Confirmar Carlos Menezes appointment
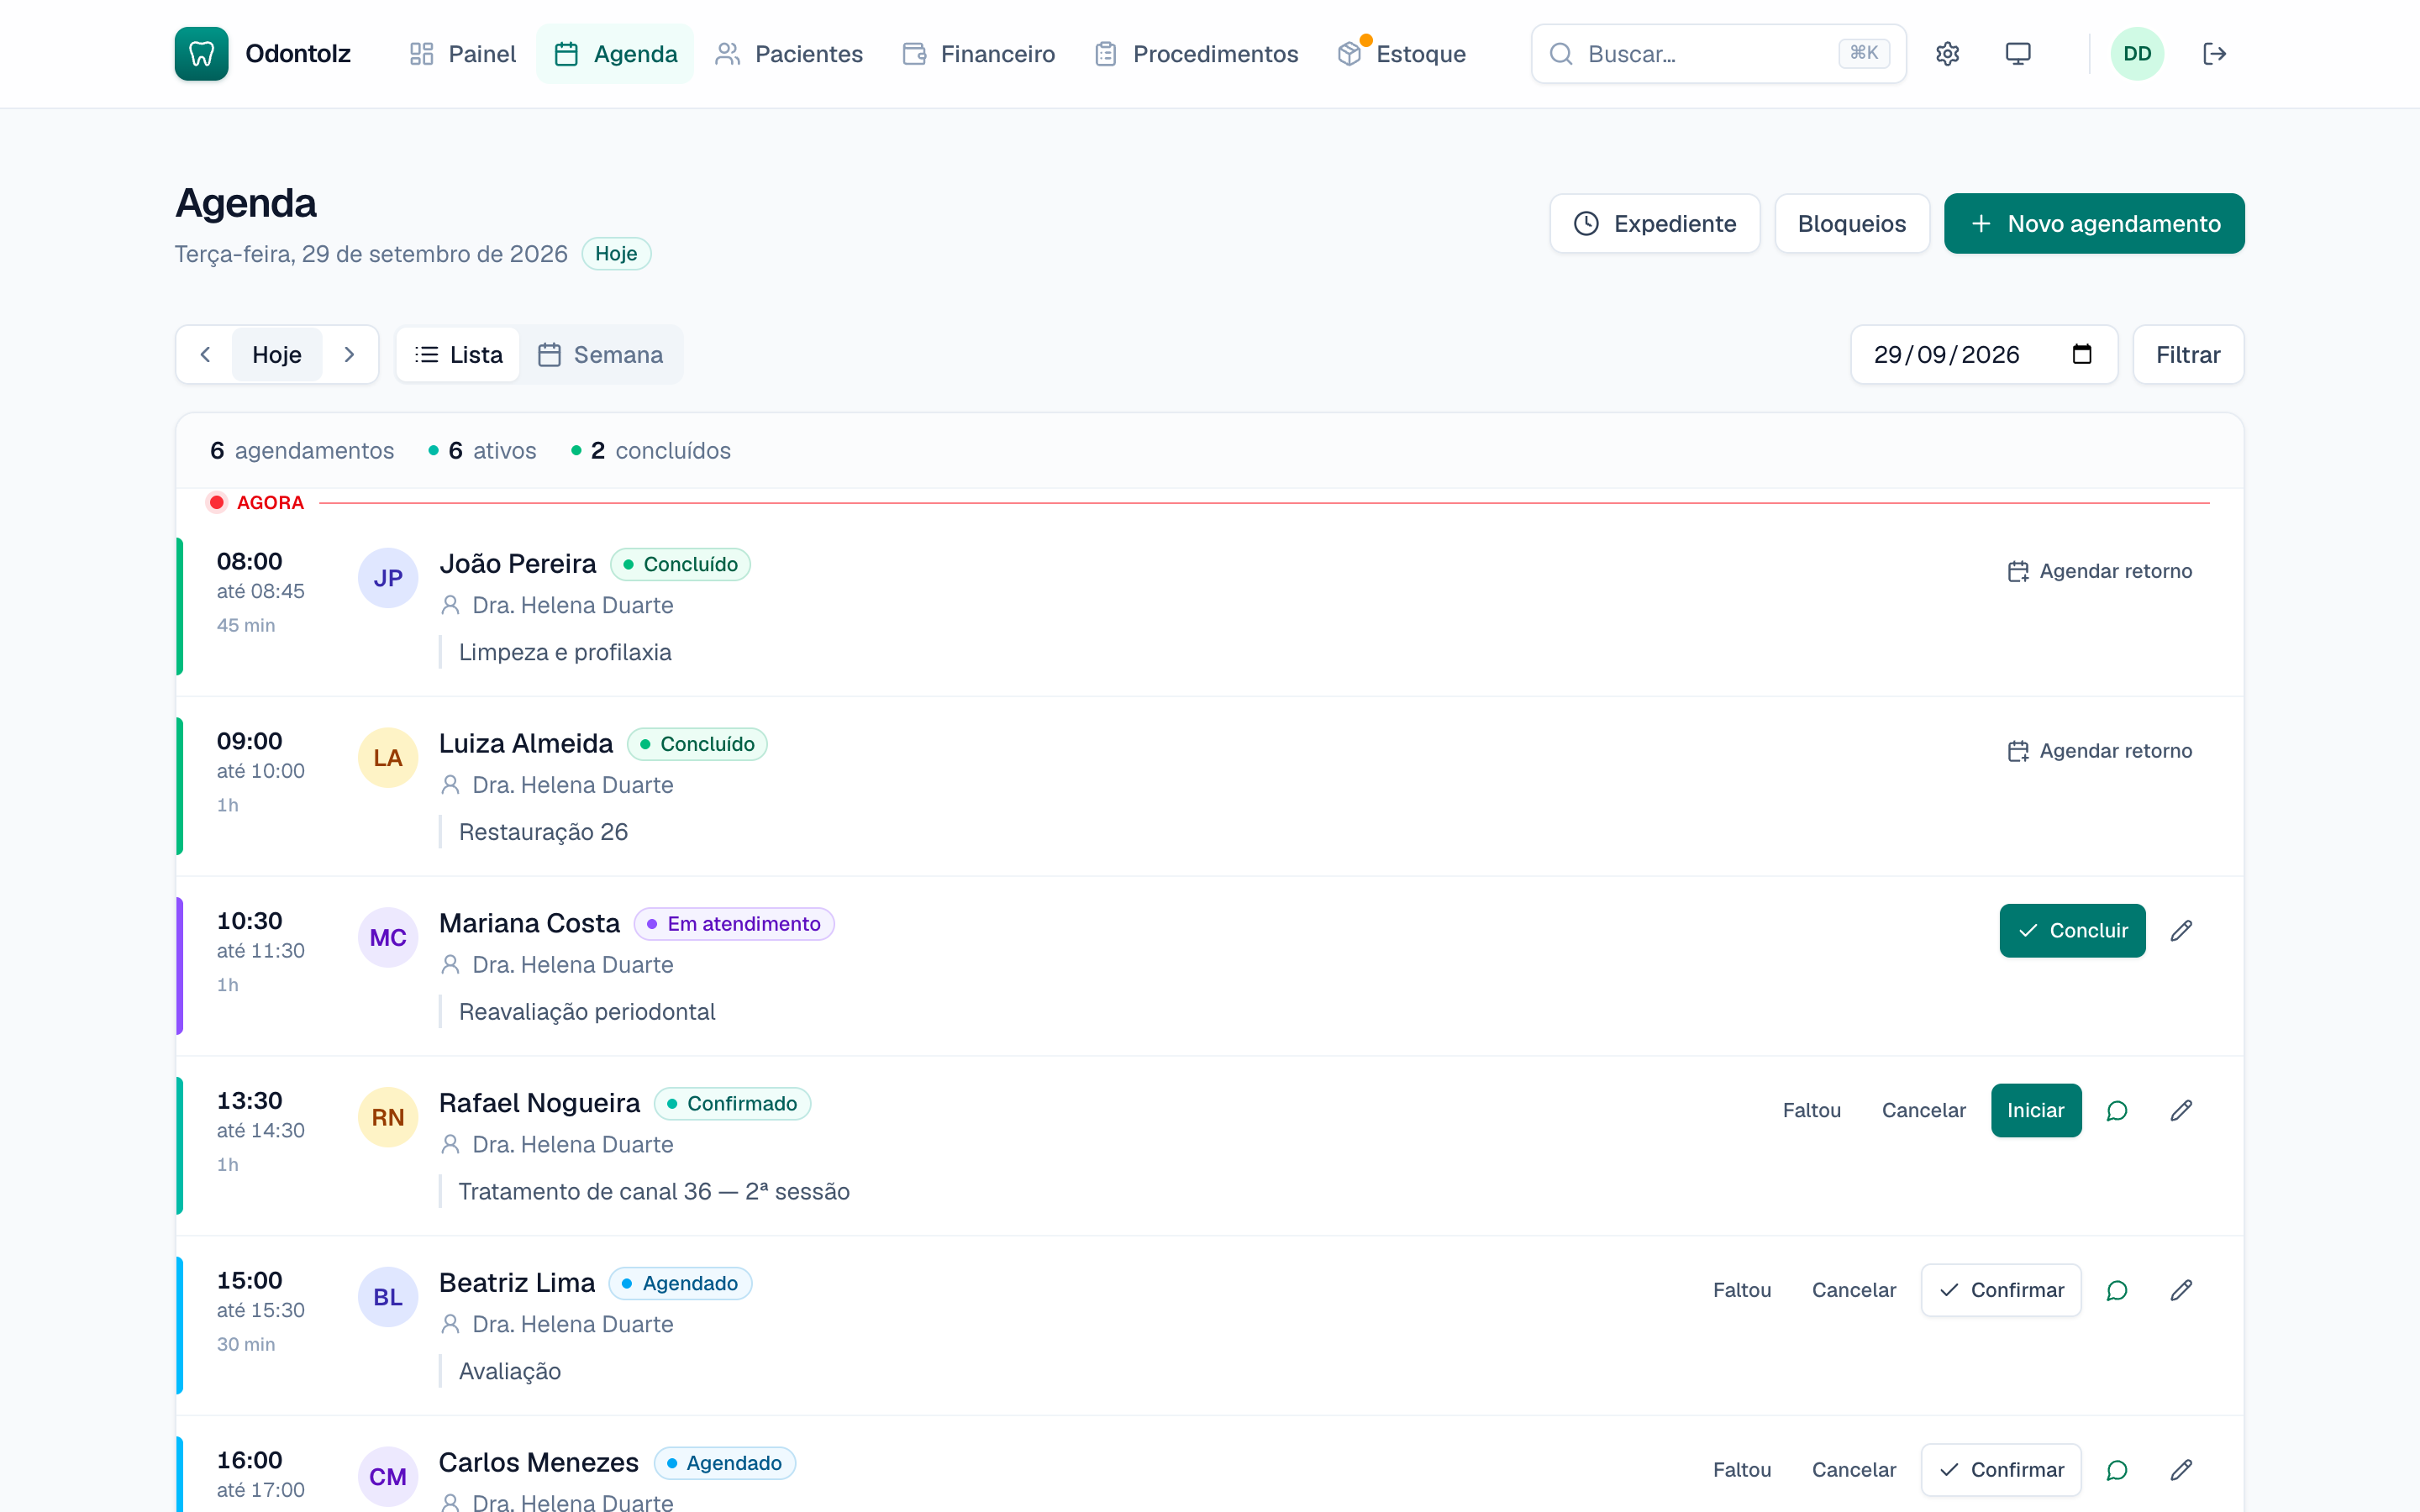Screen dimensions: 2420x1512 pos(2001,1470)
